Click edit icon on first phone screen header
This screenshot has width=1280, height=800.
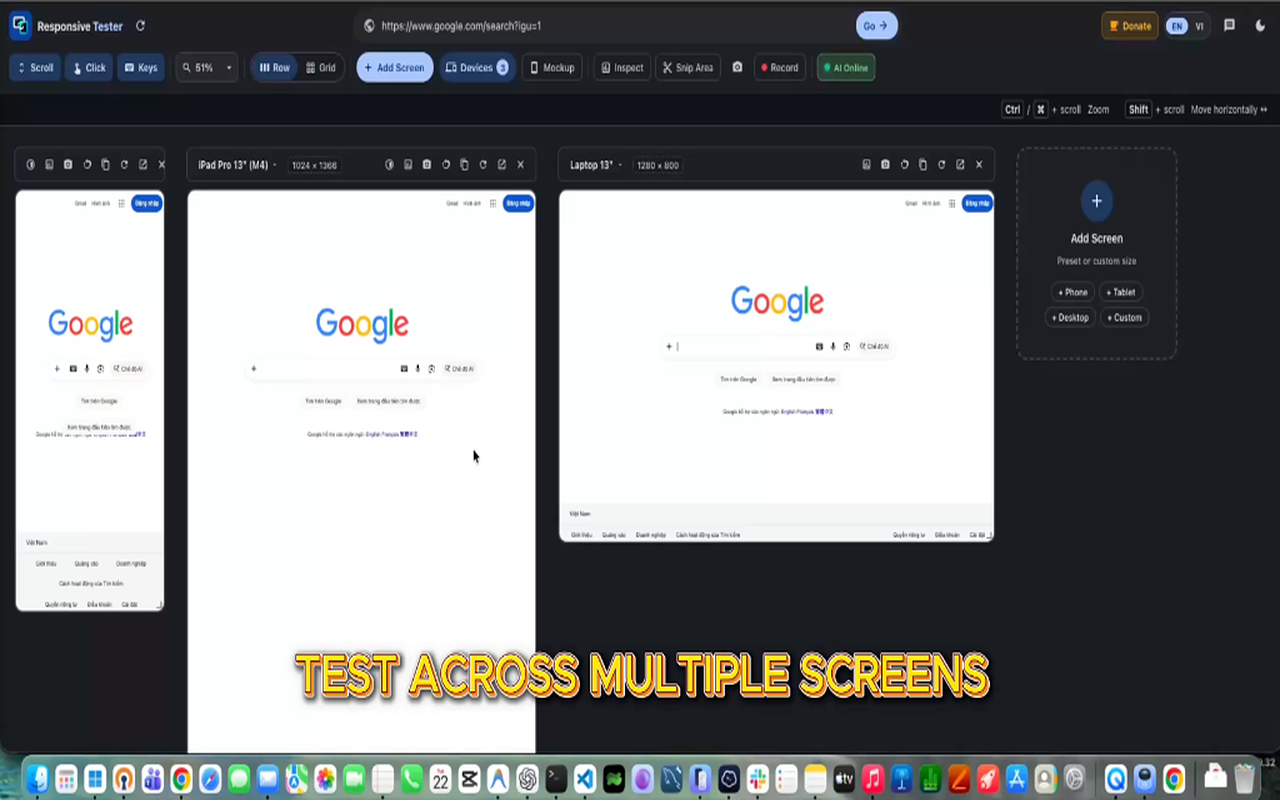[x=143, y=165]
